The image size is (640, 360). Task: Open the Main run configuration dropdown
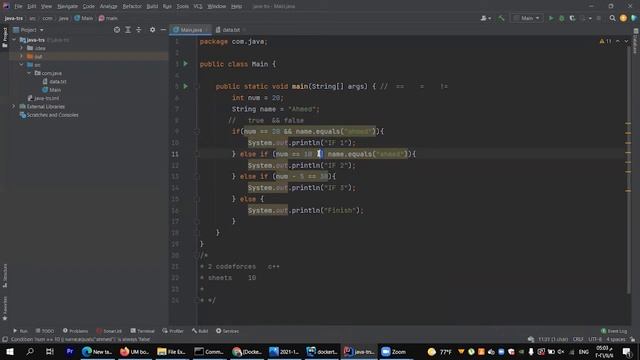point(527,18)
